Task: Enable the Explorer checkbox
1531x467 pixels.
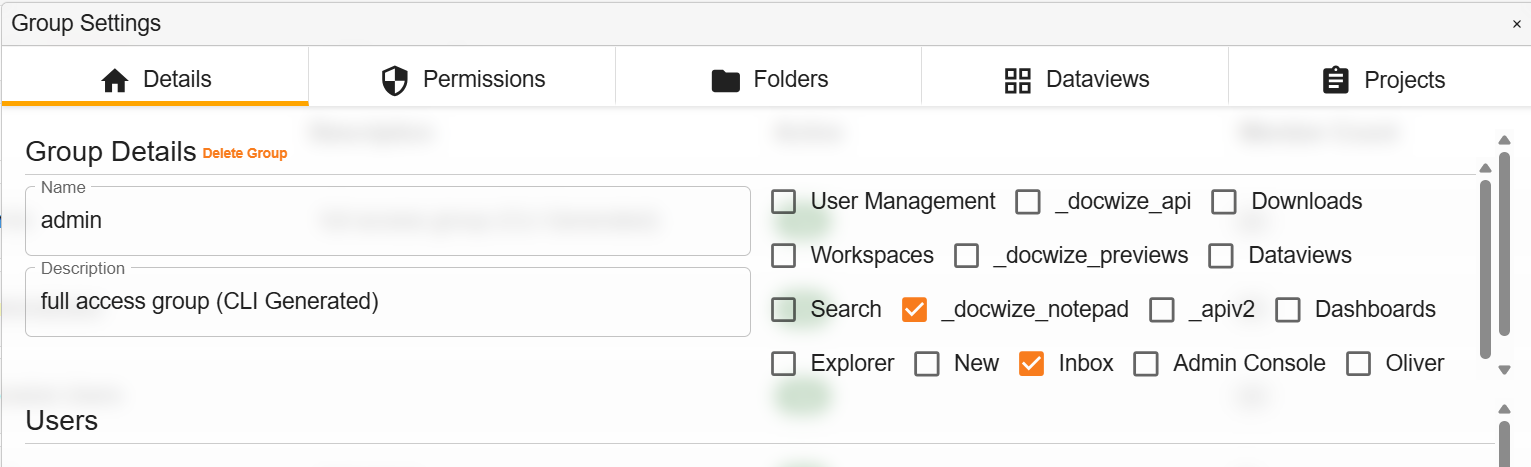Action: pos(784,364)
